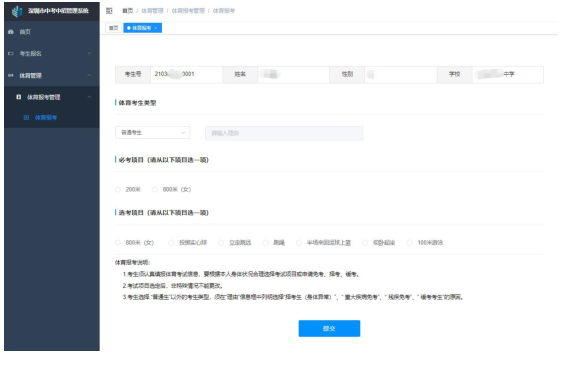Switch to the 首页 page tab

(113, 28)
